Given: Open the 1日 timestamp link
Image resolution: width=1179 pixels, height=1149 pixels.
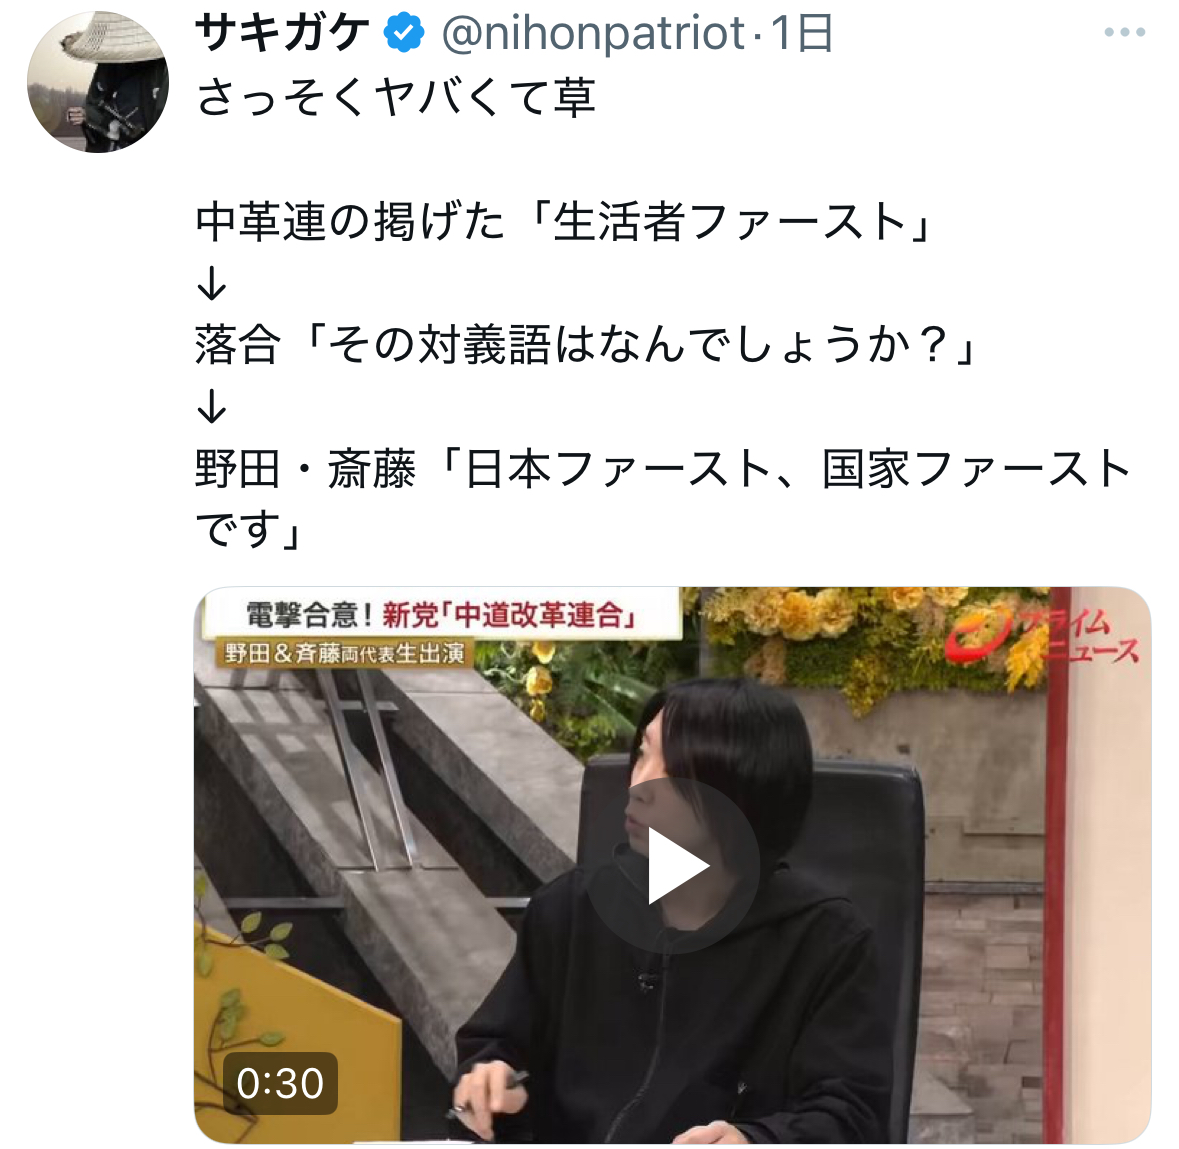Looking at the screenshot, I should click(802, 34).
